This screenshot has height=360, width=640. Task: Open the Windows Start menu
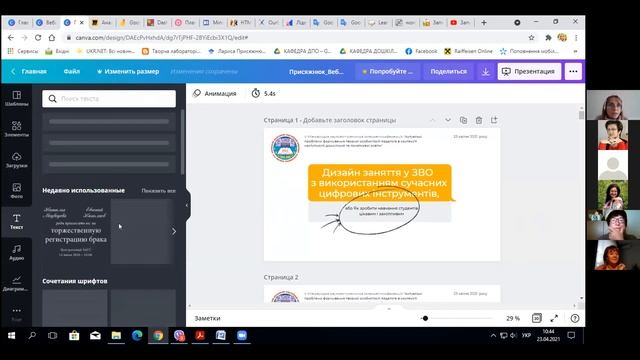pos(11,336)
